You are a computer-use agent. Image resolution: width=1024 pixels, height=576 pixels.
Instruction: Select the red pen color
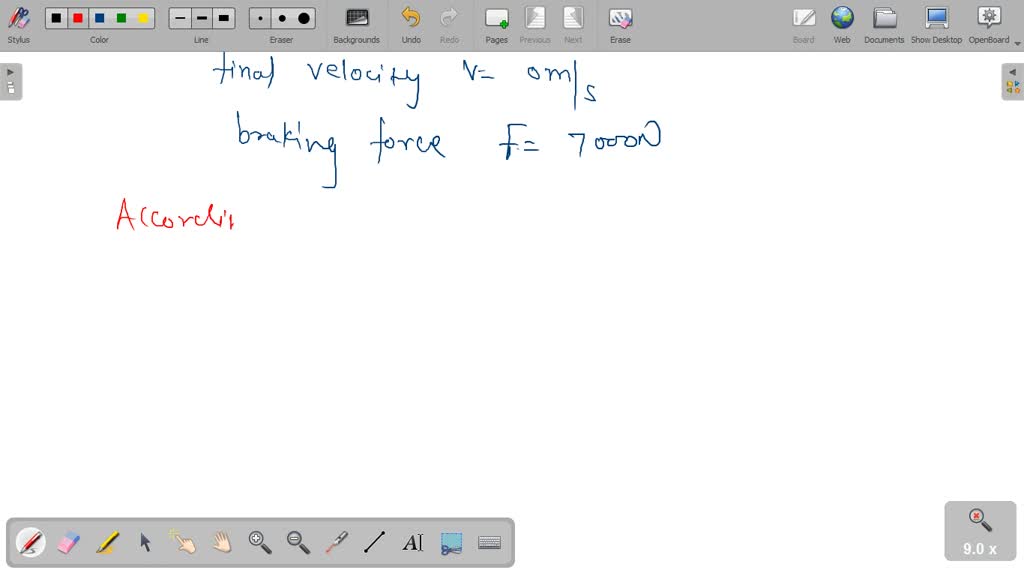[78, 18]
